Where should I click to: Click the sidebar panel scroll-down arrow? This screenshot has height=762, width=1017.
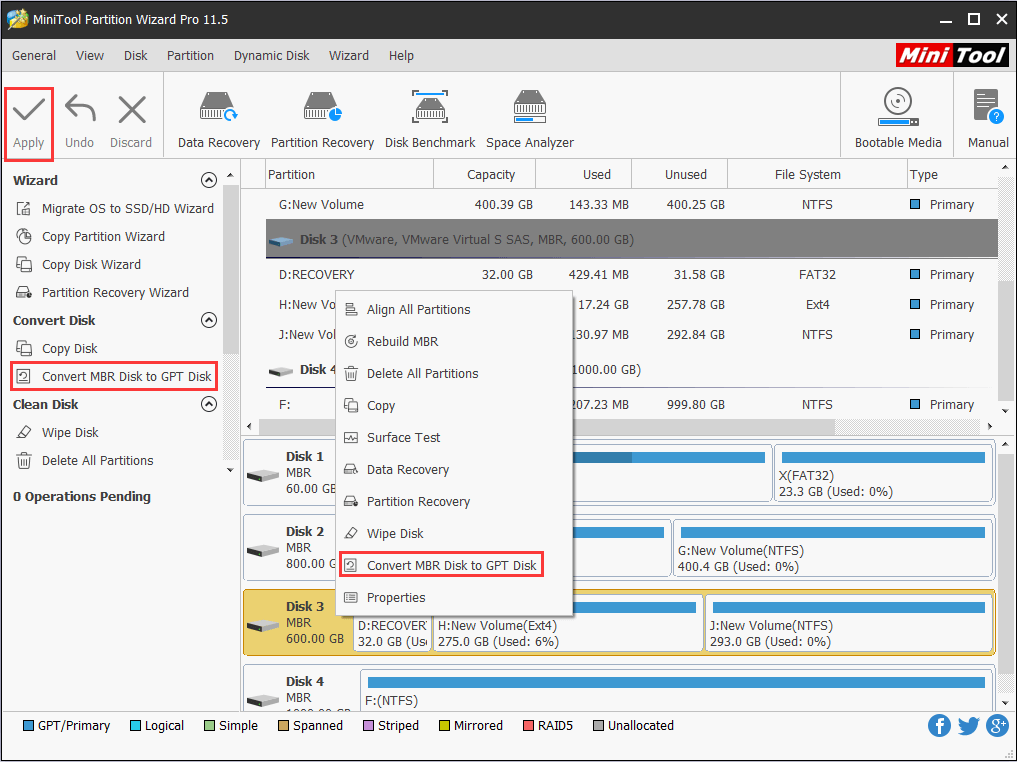230,470
